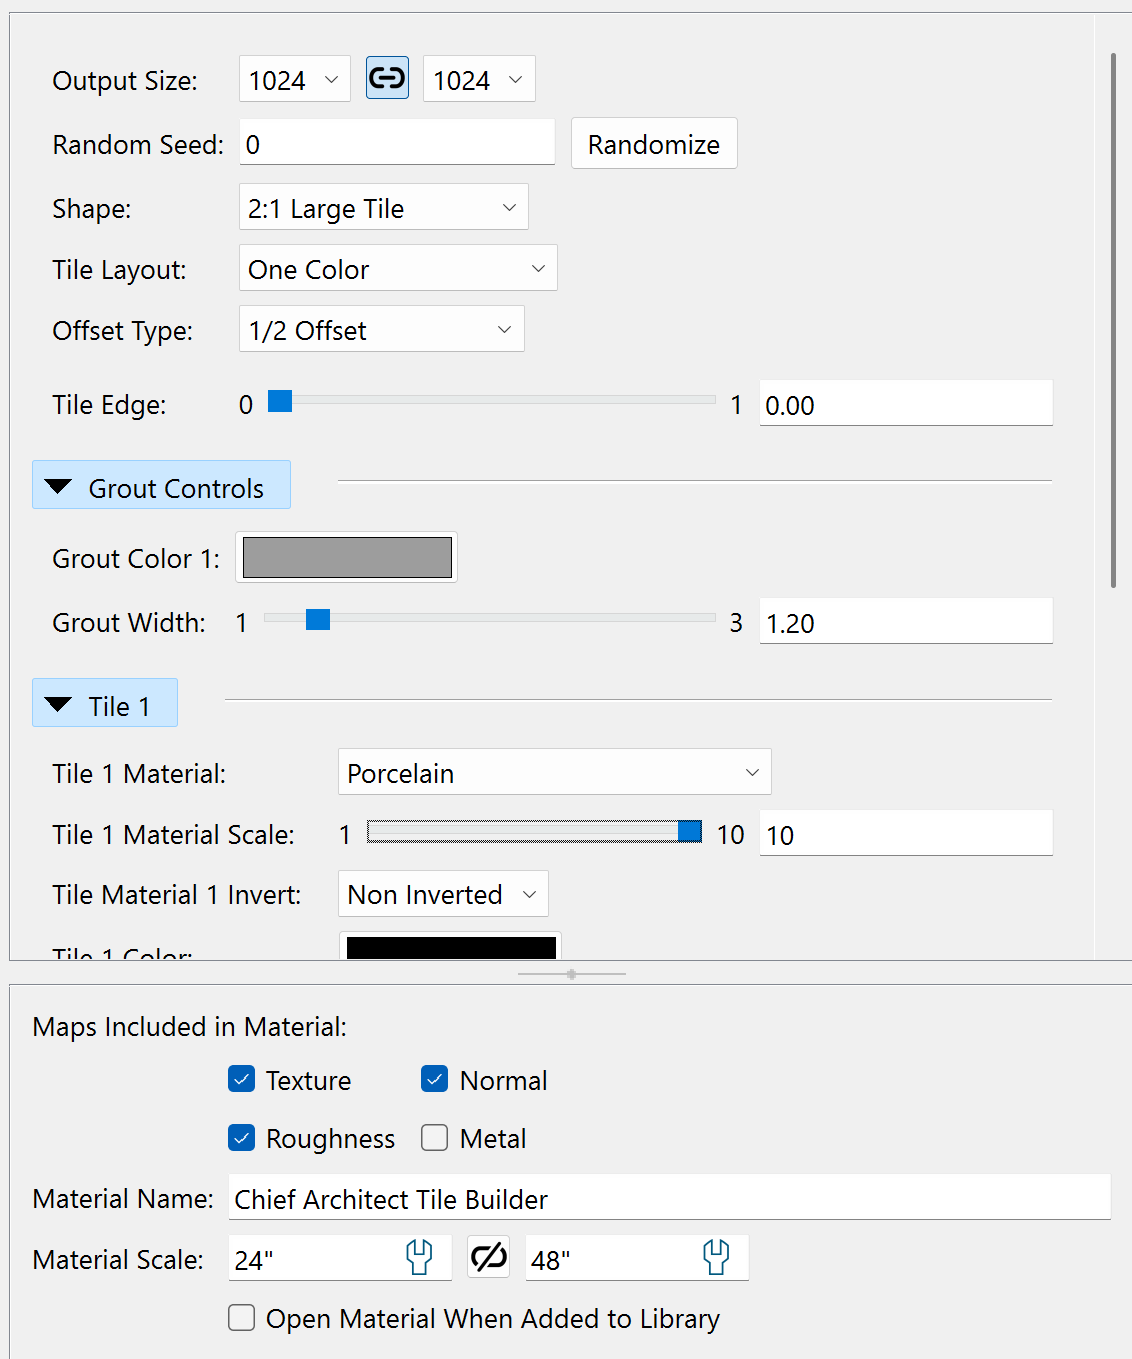Open the Grout Color 1 gray swatch
Screen dimensions: 1132x1359
tap(347, 558)
